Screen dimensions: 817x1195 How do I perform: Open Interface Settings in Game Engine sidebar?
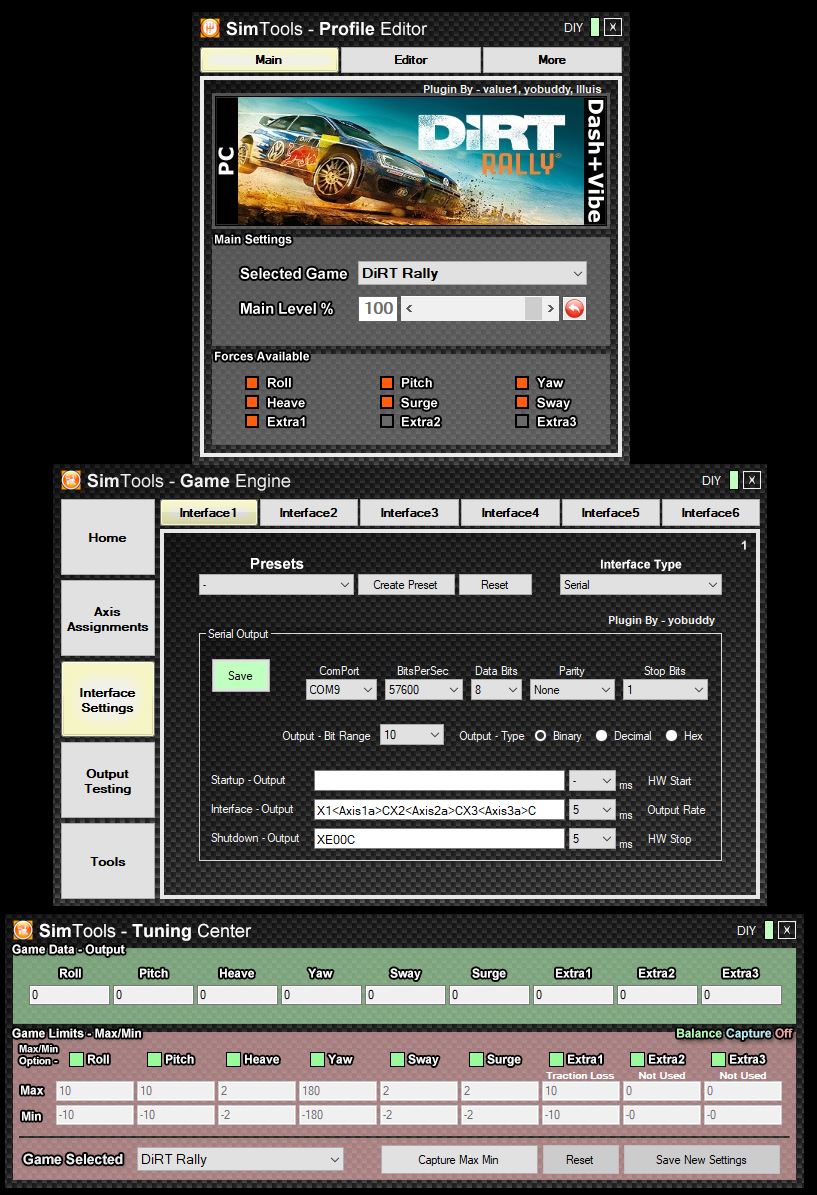point(107,700)
